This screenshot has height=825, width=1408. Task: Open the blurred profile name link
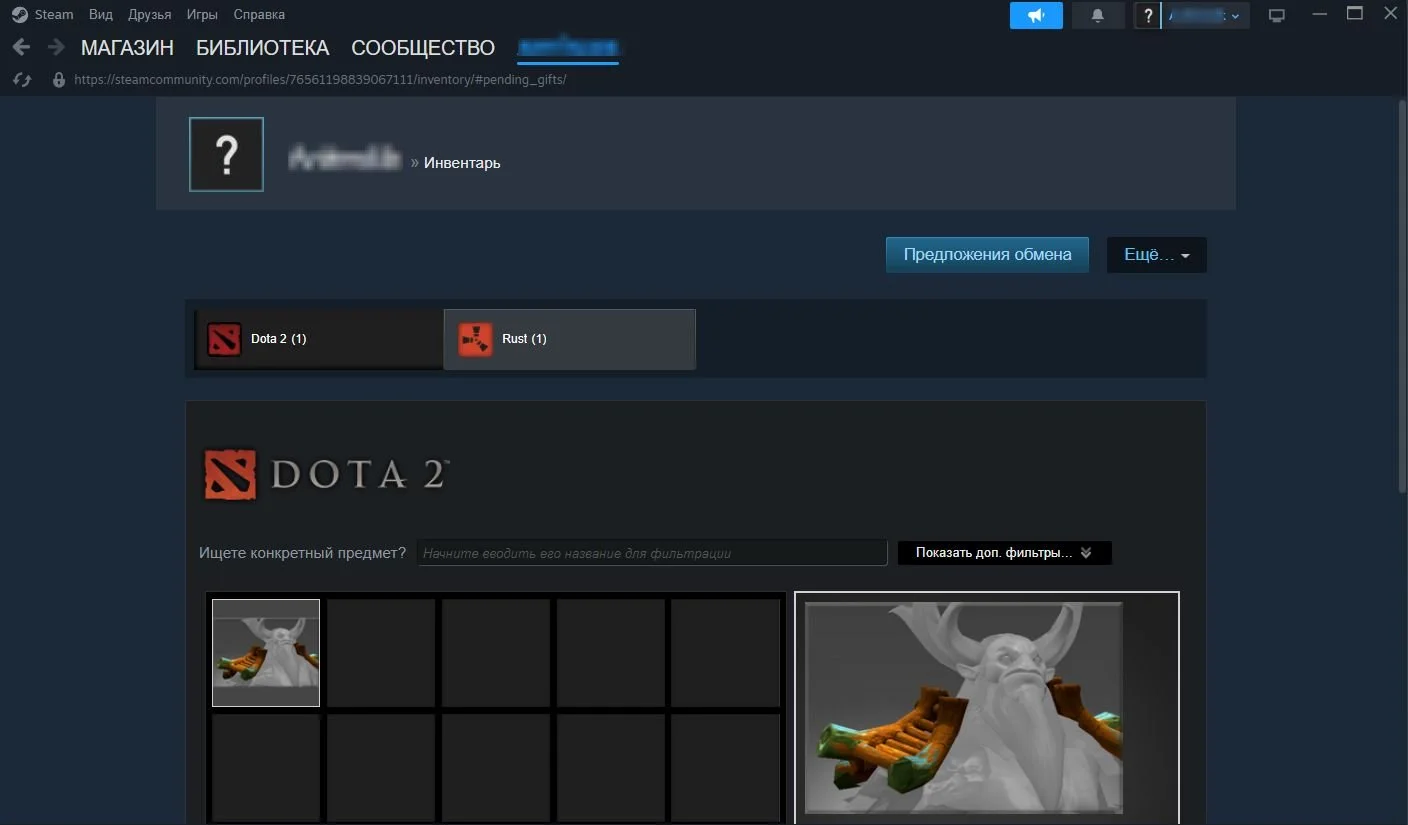click(x=345, y=160)
